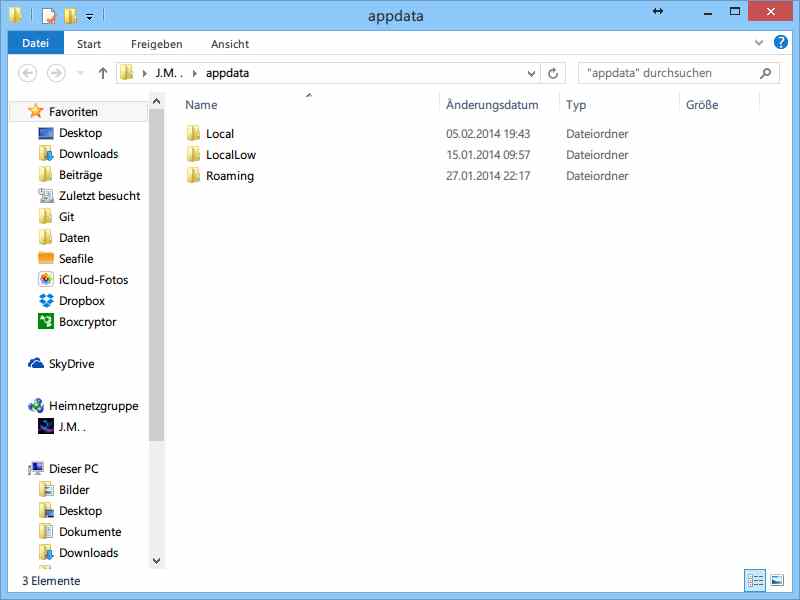The width and height of the screenshot is (800, 600).
Task: Click the navigation pane scrollbar thumb
Action: point(157,274)
